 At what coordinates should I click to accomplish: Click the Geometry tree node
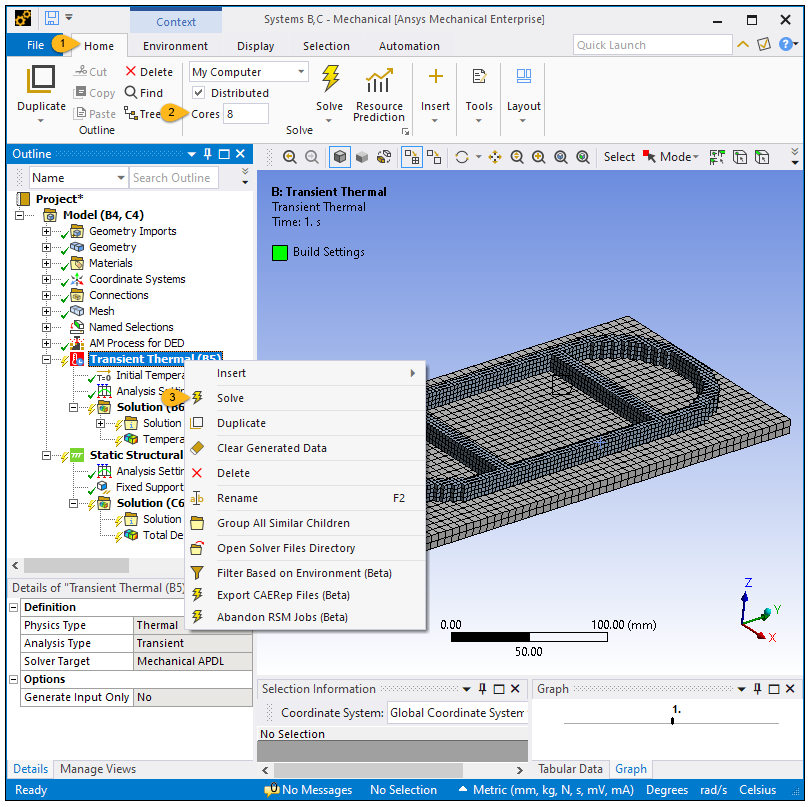coord(113,247)
